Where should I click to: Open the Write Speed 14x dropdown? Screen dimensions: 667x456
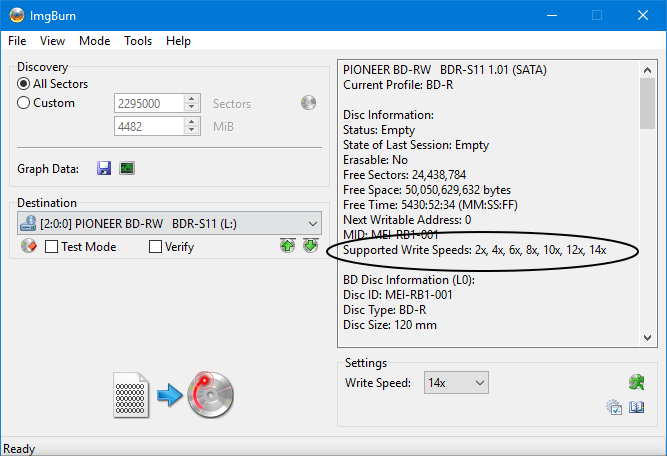click(456, 382)
